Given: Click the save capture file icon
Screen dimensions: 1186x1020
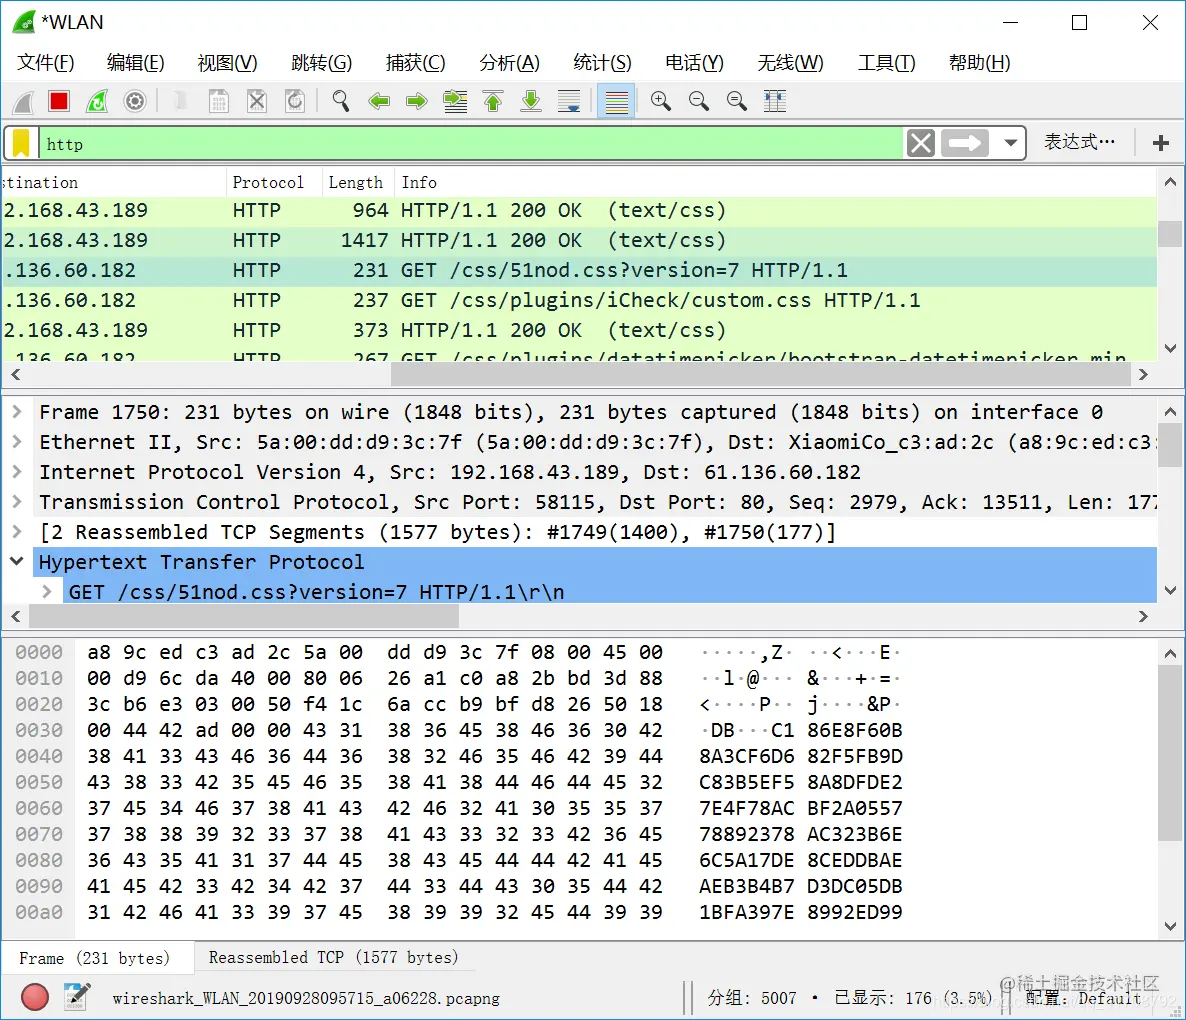Looking at the screenshot, I should click(219, 101).
